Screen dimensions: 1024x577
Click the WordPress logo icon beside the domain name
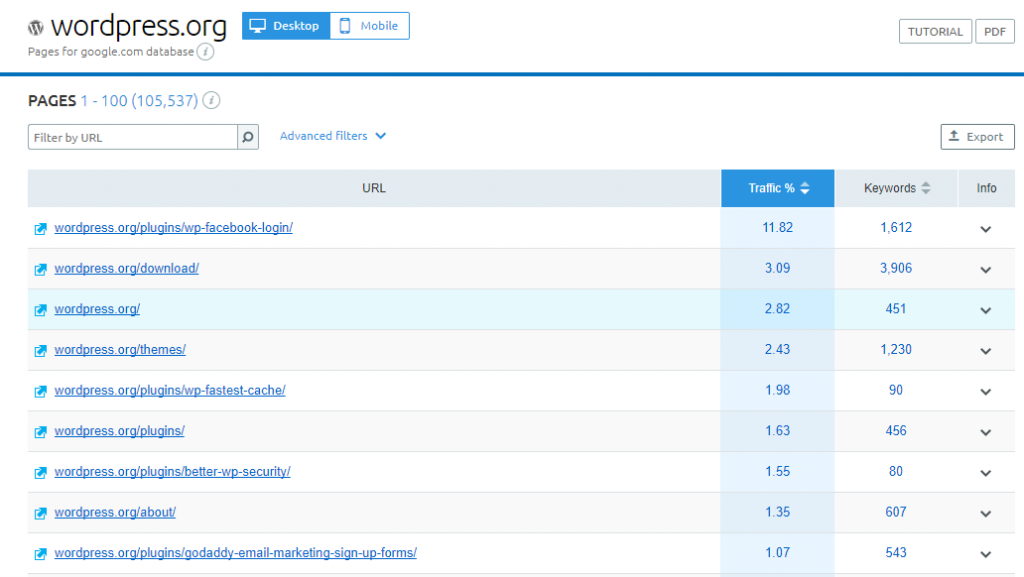click(x=36, y=27)
